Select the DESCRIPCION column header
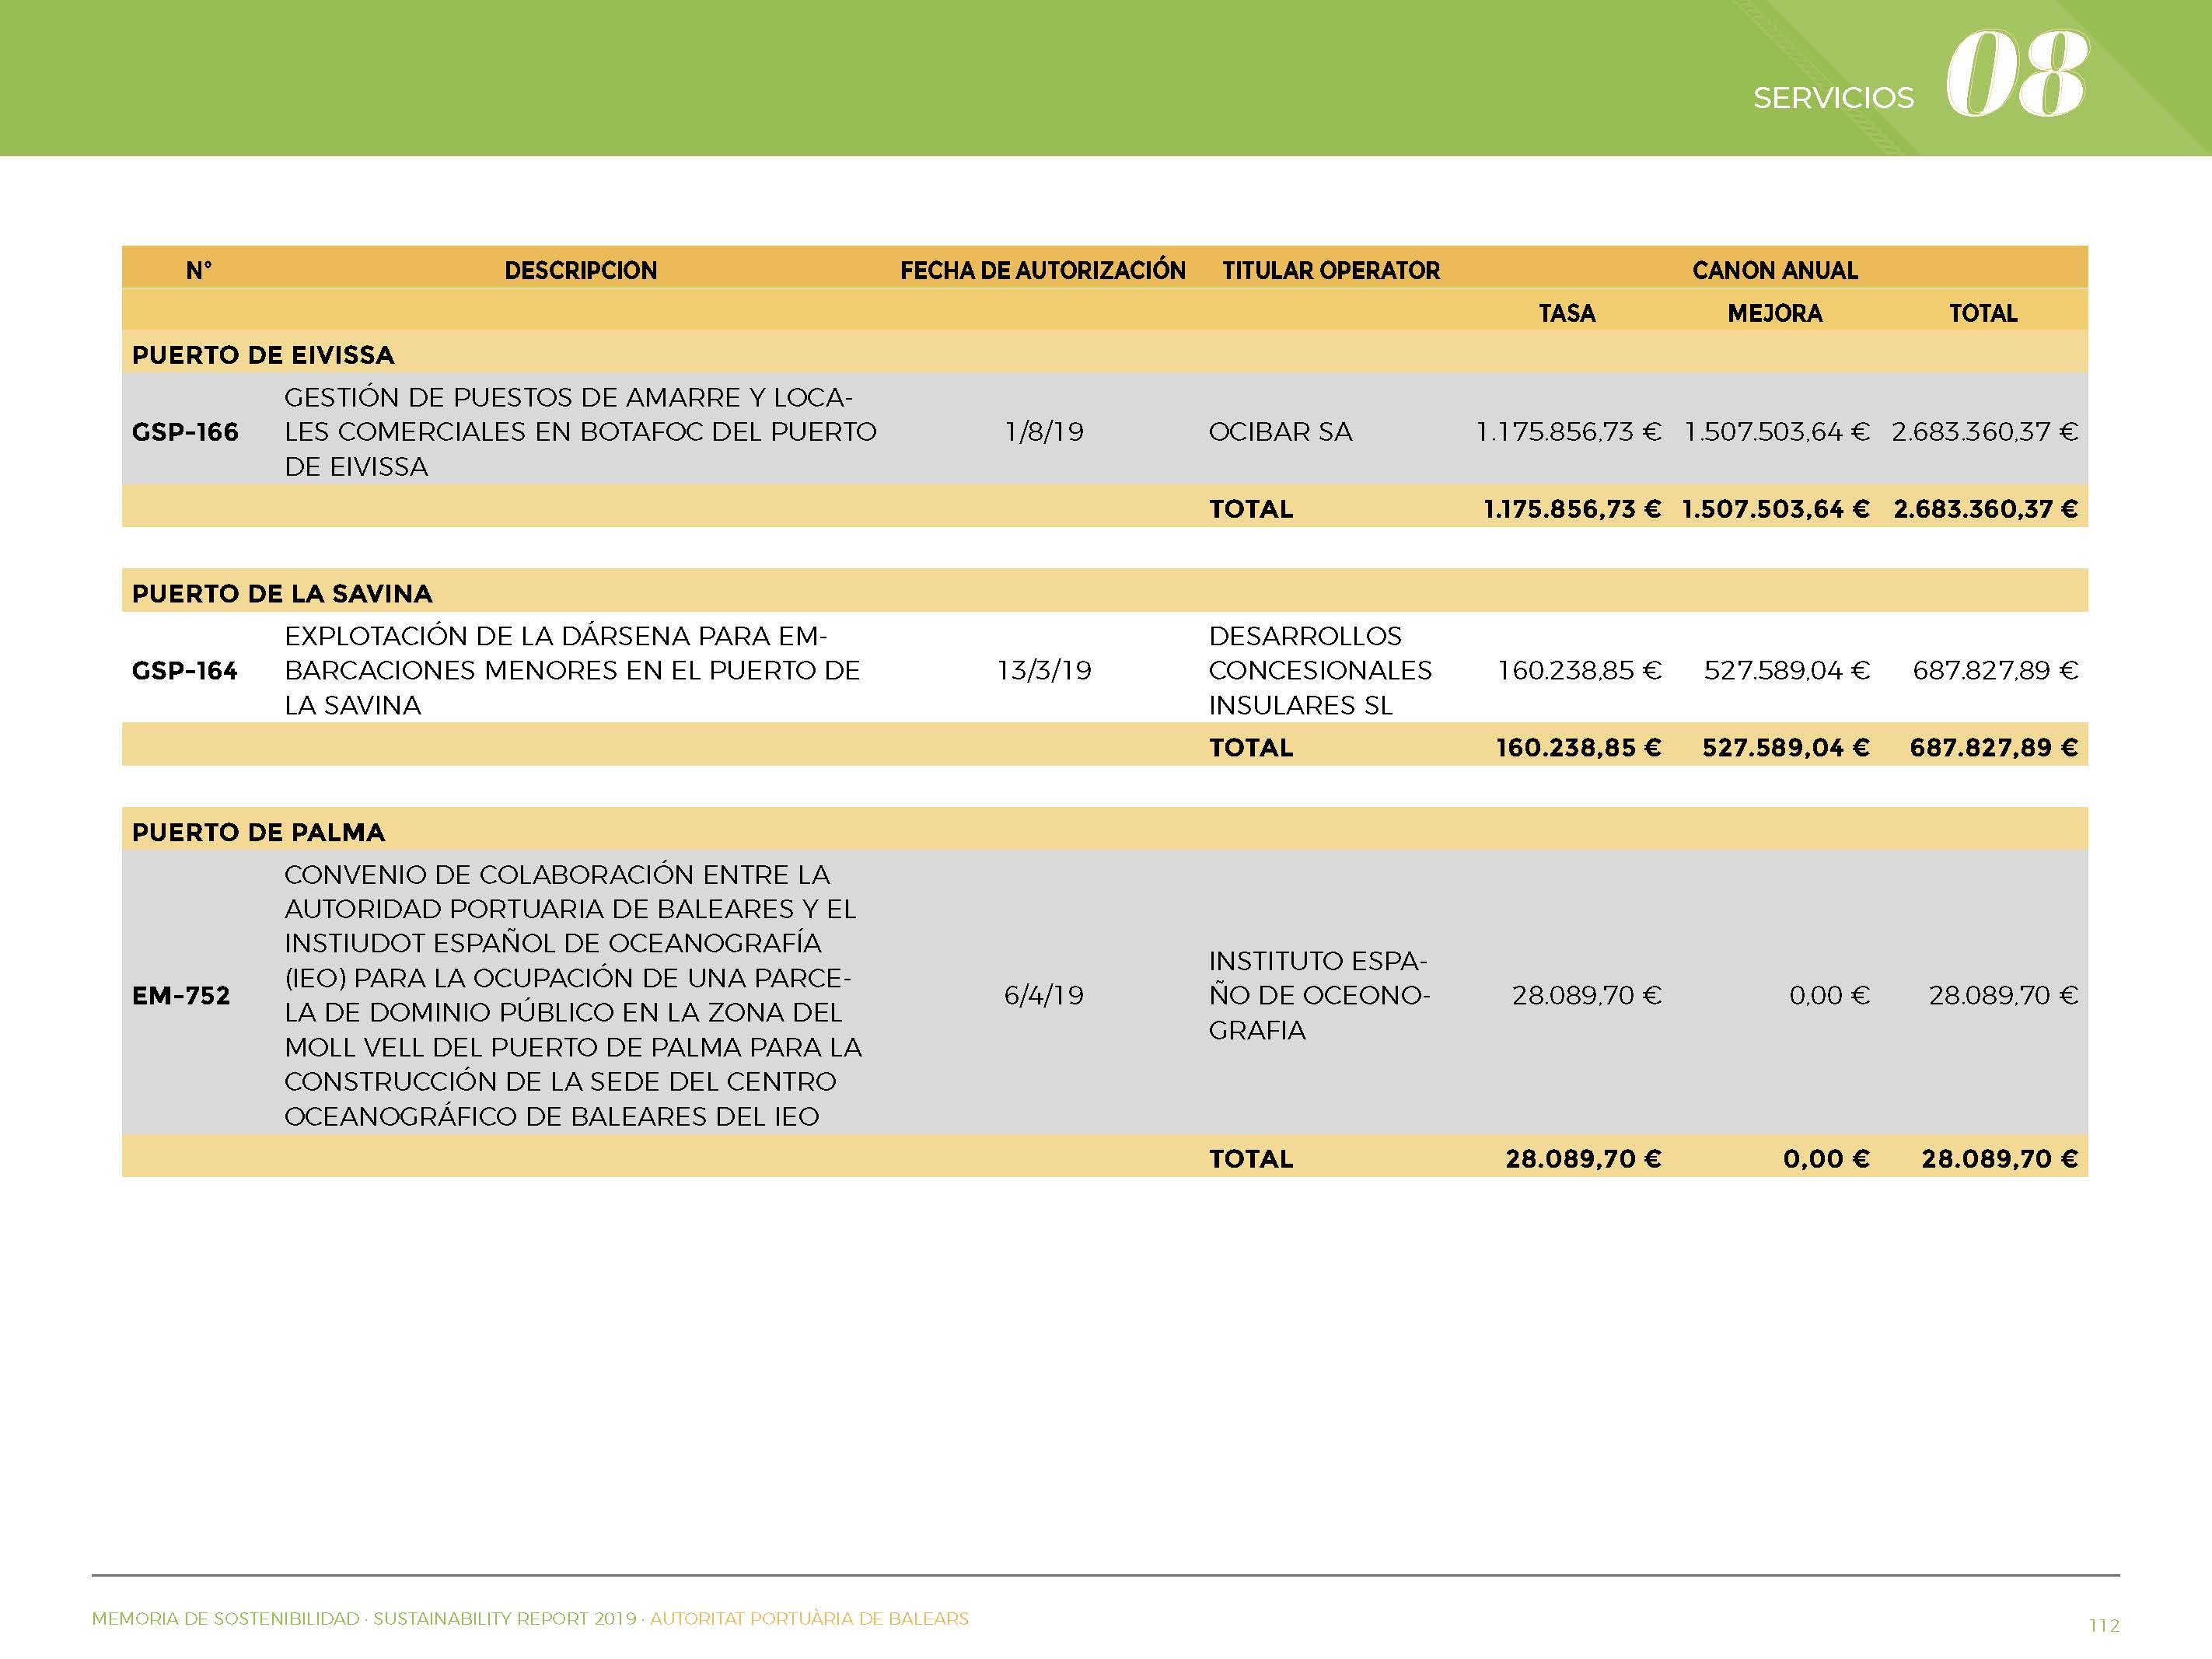 point(581,270)
